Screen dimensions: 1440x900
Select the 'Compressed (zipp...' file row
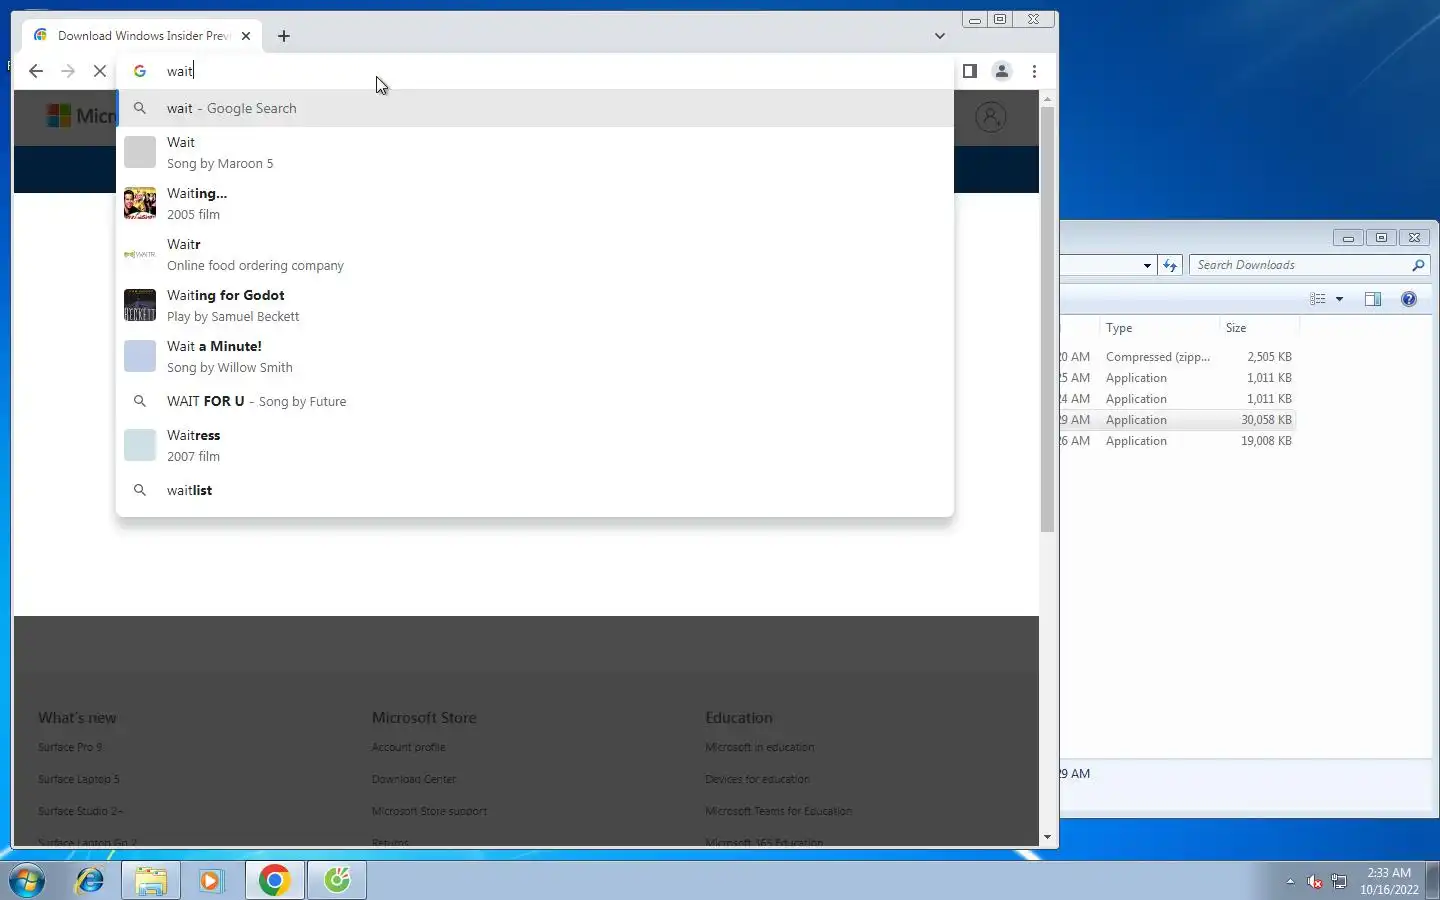click(x=1178, y=357)
